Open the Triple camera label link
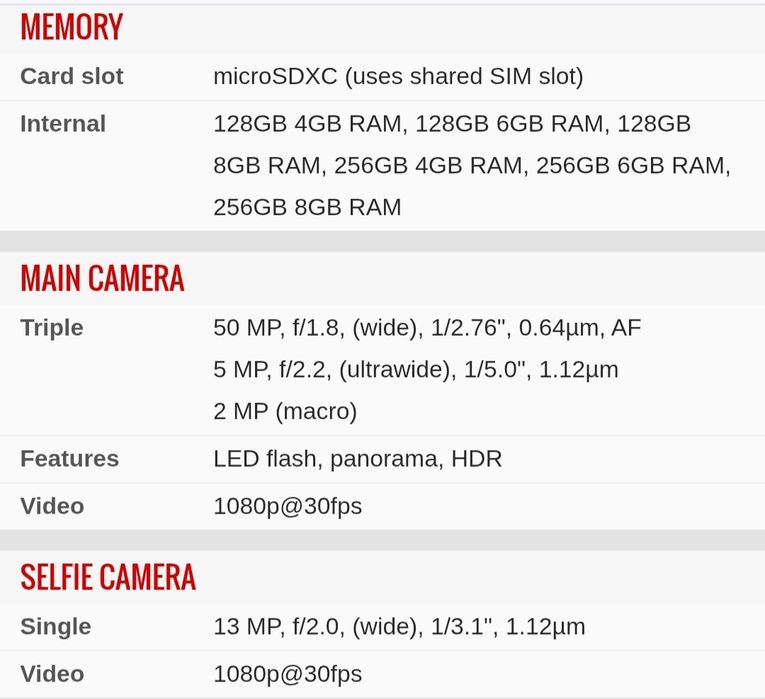 pyautogui.click(x=52, y=328)
